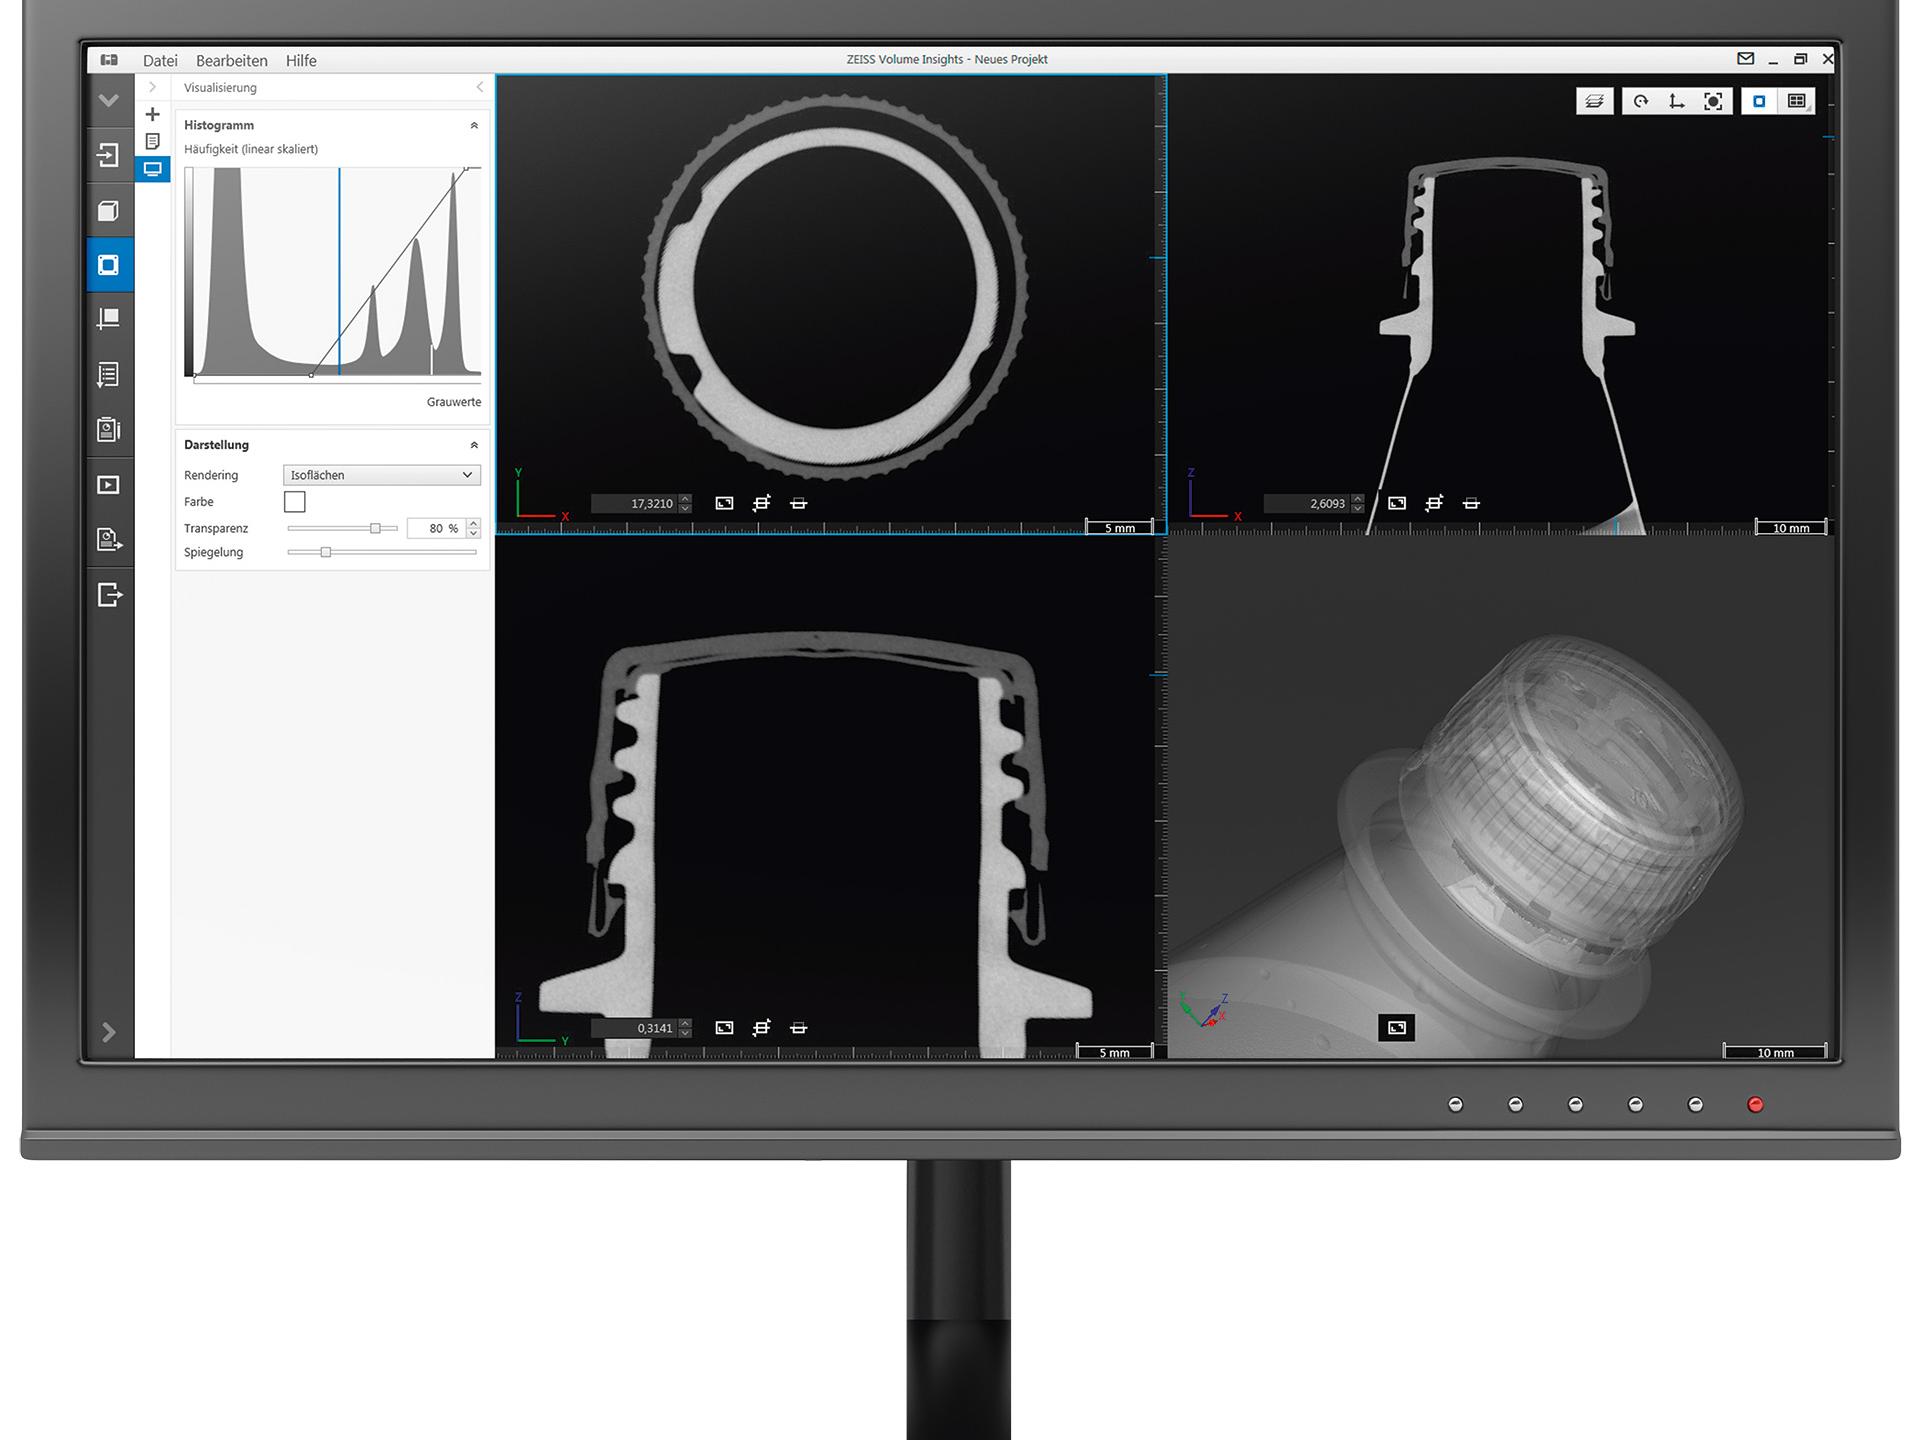This screenshot has width=1920, height=1440.
Task: Open the video playback sidebar icon
Action: pos(108,485)
